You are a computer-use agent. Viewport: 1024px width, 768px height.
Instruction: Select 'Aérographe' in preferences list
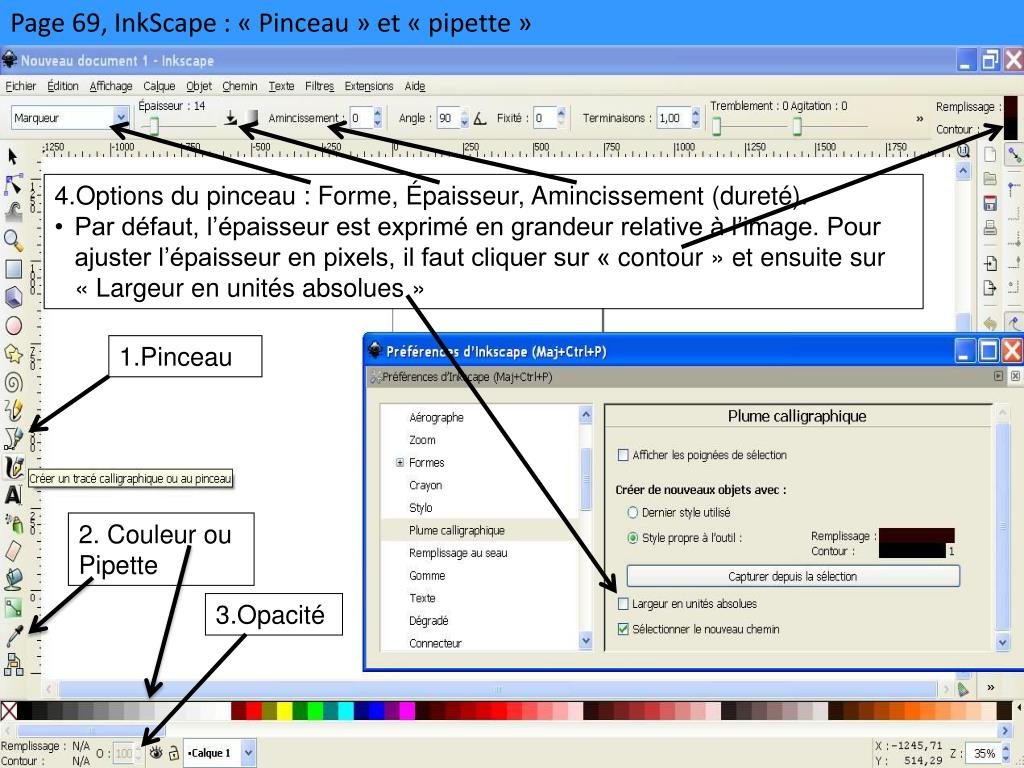click(436, 417)
